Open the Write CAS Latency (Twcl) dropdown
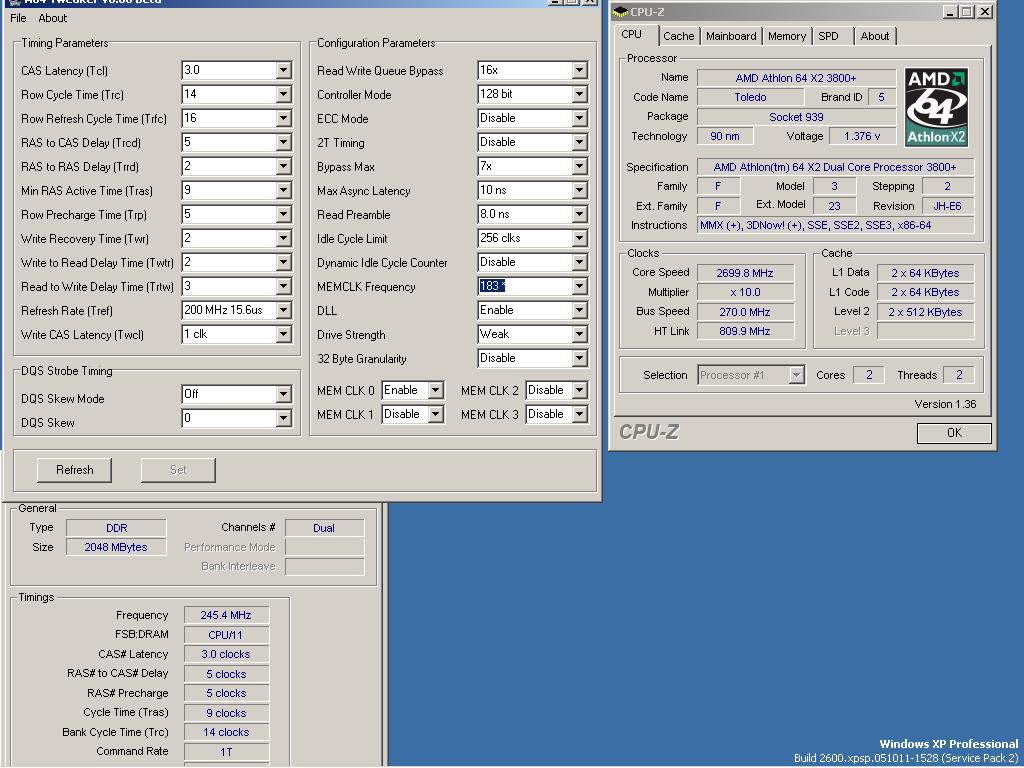1024x768 pixels. click(x=283, y=334)
